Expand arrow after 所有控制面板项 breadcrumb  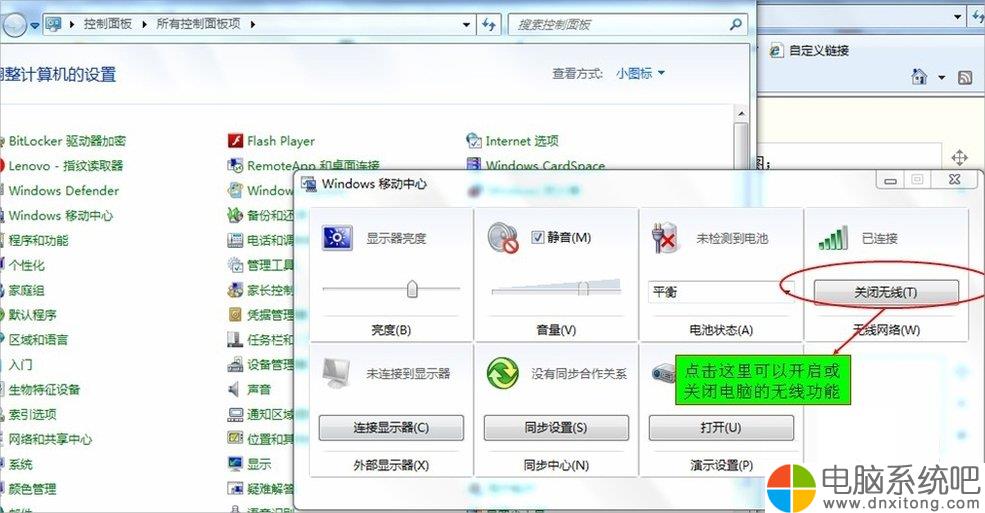click(x=253, y=24)
